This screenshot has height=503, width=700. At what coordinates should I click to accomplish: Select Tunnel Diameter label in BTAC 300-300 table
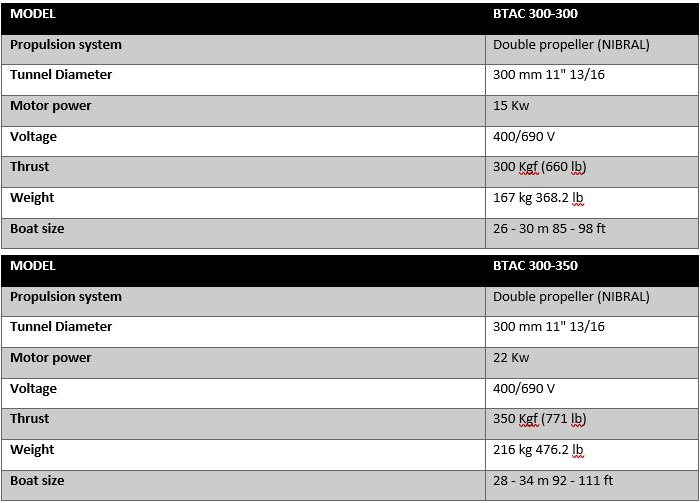click(61, 75)
